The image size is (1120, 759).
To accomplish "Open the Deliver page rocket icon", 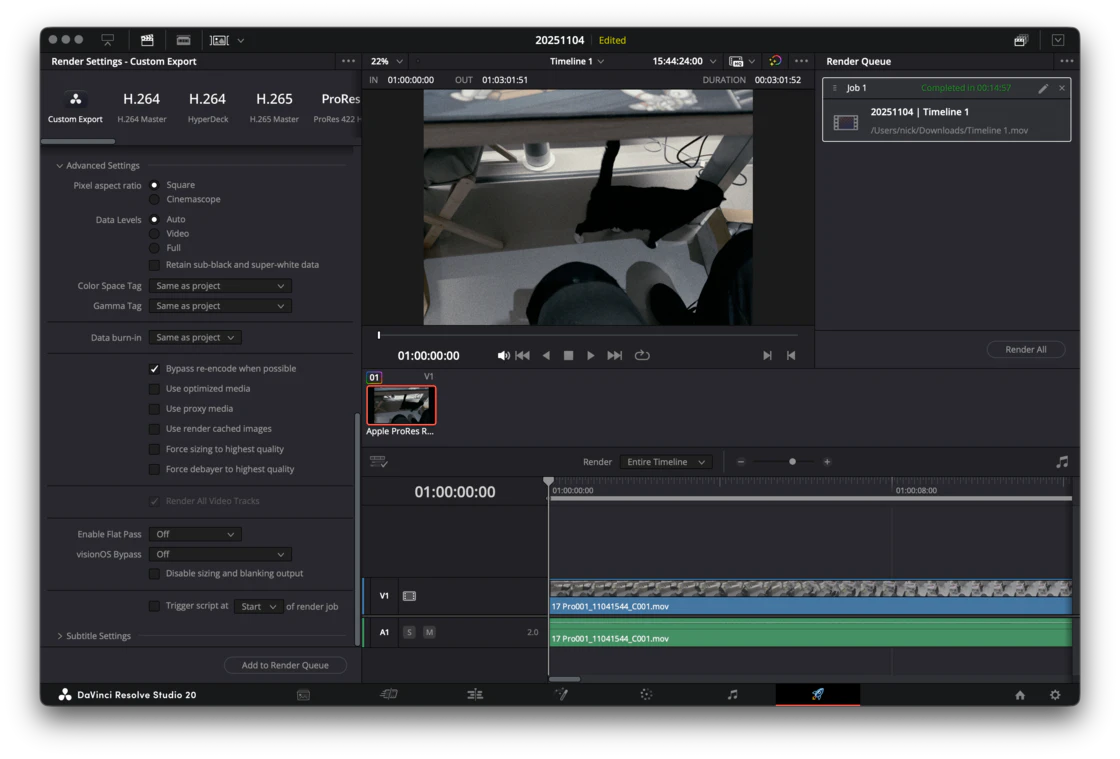I will [x=817, y=694].
